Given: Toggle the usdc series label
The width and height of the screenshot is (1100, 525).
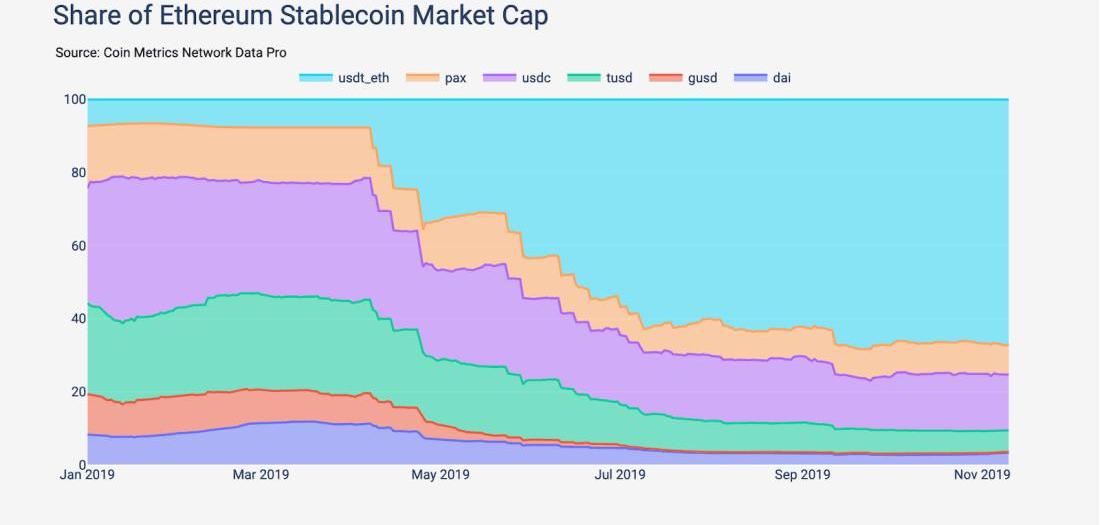Looking at the screenshot, I should 536,78.
